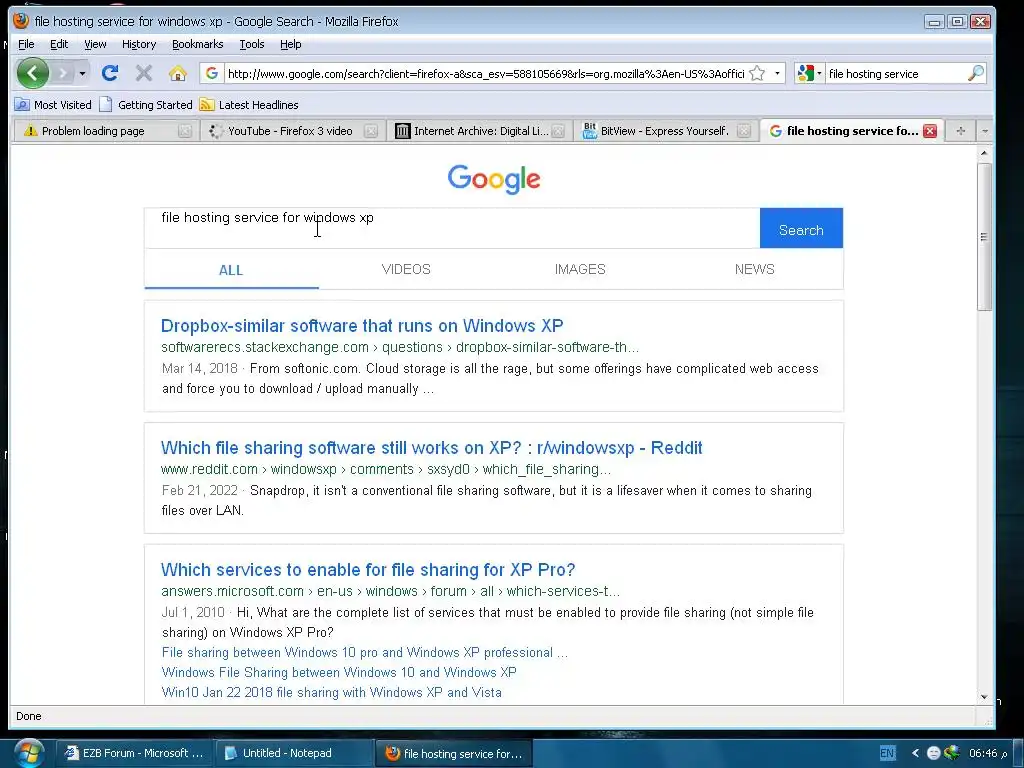
Task: Click the Google page search query field
Action: (x=452, y=228)
